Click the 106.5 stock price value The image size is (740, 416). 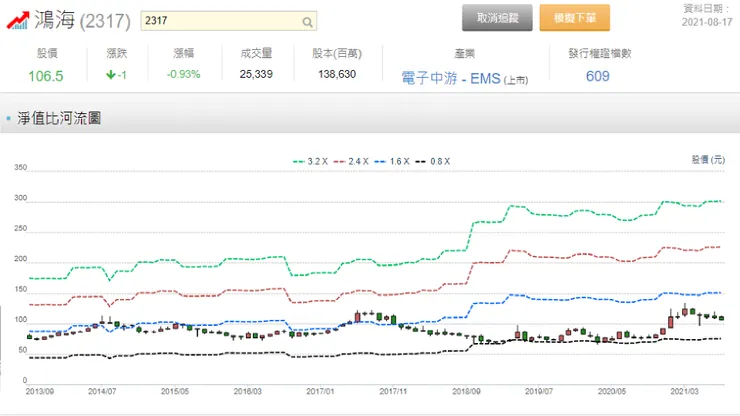click(x=46, y=76)
